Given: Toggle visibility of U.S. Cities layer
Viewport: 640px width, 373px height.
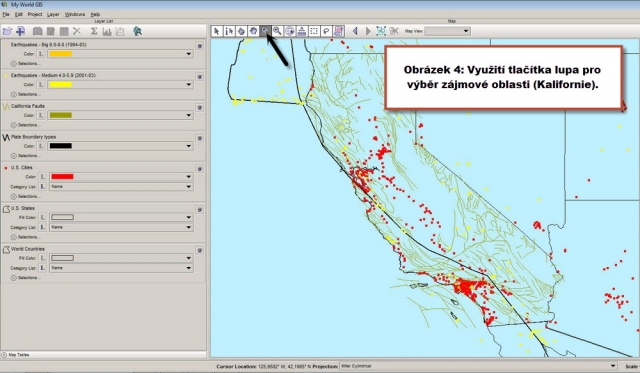Looking at the screenshot, I should (200, 169).
